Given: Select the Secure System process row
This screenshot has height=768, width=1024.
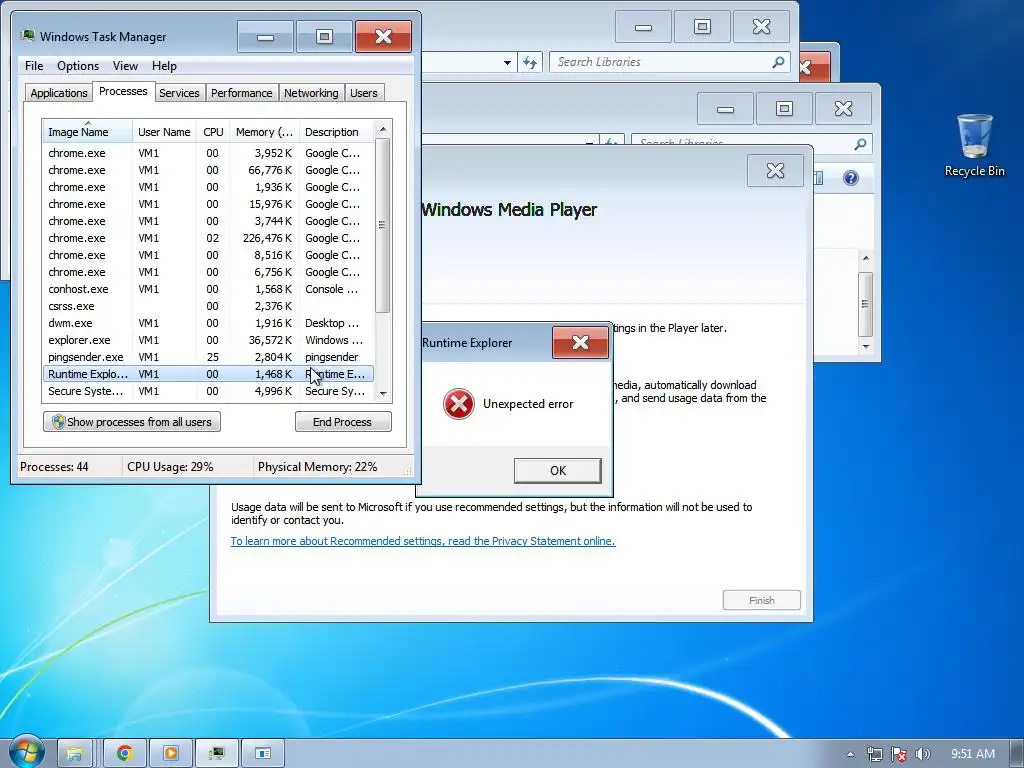Looking at the screenshot, I should (x=208, y=391).
